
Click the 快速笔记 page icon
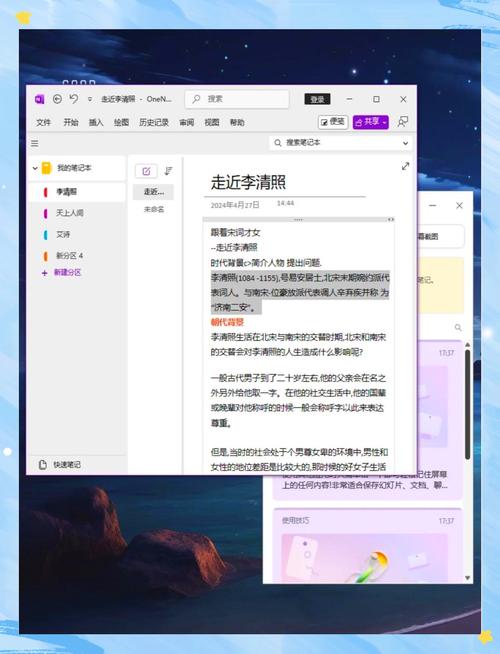click(x=43, y=465)
